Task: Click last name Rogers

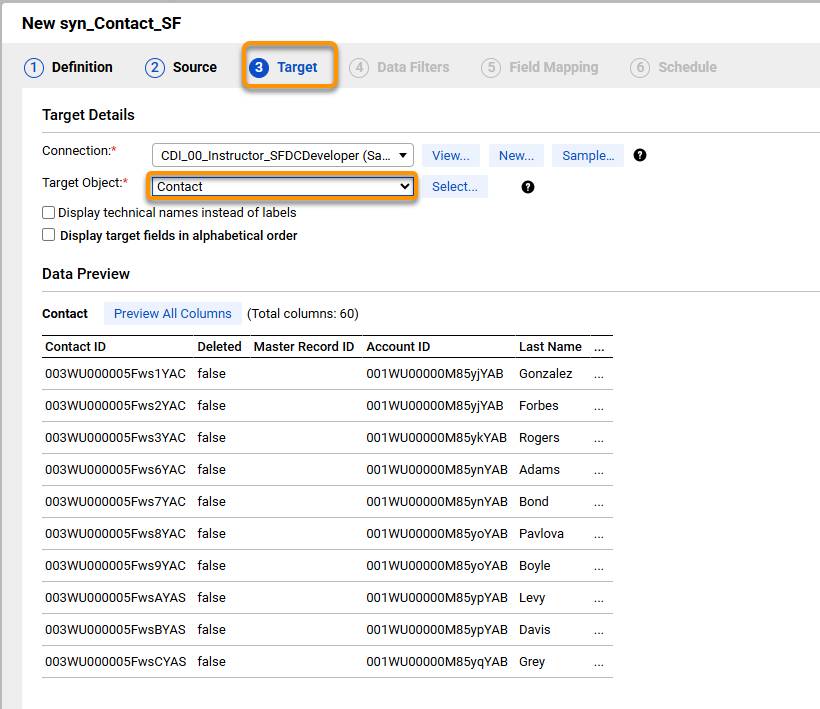Action: point(539,438)
